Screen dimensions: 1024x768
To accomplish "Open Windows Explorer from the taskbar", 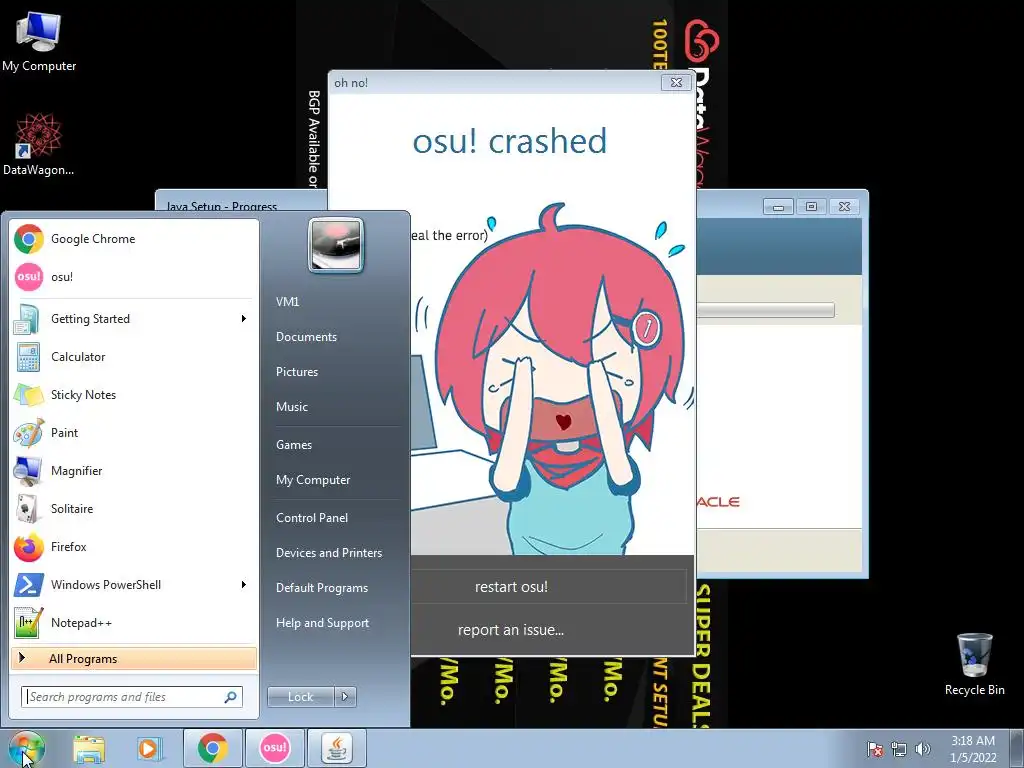I will [89, 748].
